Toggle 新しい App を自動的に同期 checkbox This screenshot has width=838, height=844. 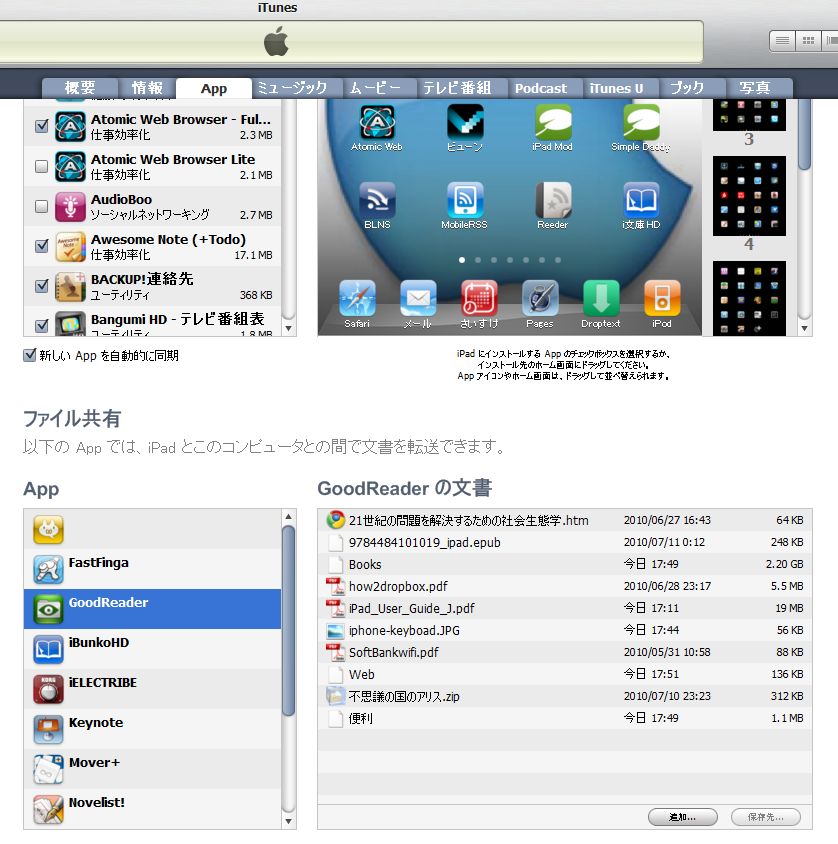pyautogui.click(x=30, y=355)
